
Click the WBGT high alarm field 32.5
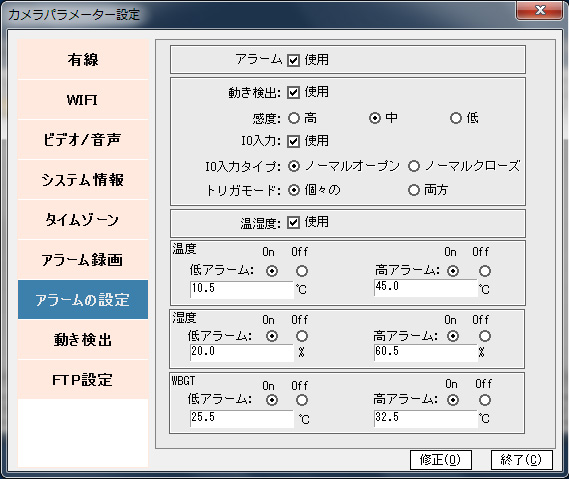[426, 418]
